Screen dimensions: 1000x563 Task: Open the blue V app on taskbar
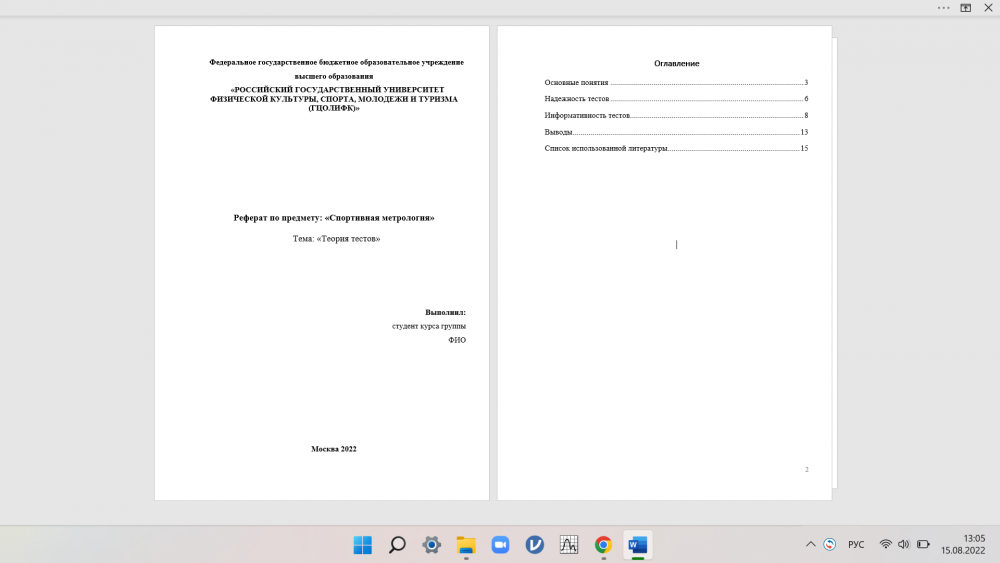534,545
